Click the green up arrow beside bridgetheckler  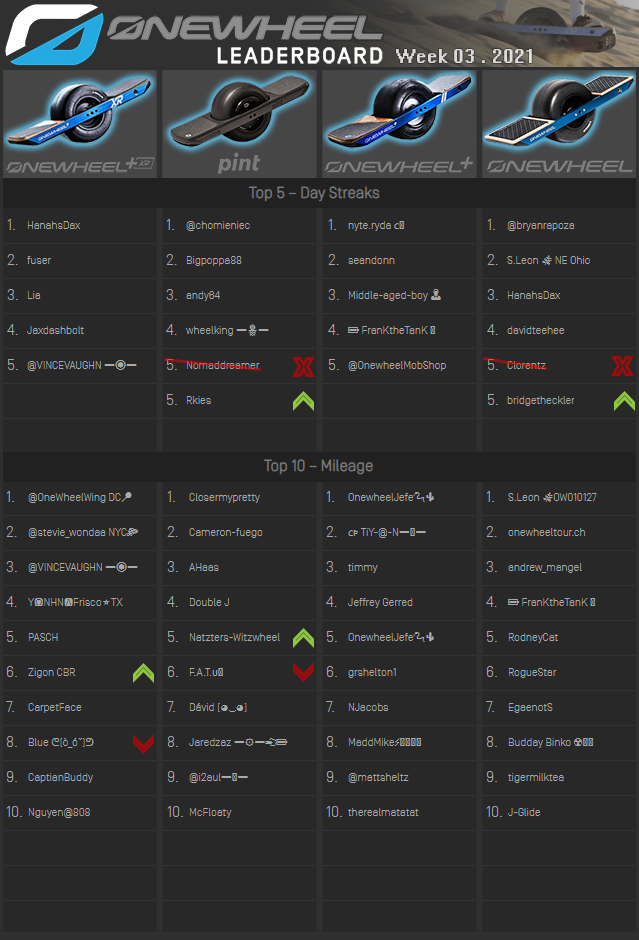click(623, 401)
